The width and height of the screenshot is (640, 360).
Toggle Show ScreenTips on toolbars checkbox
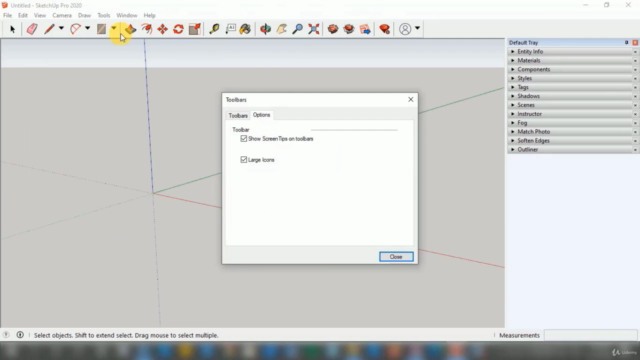pyautogui.click(x=244, y=139)
